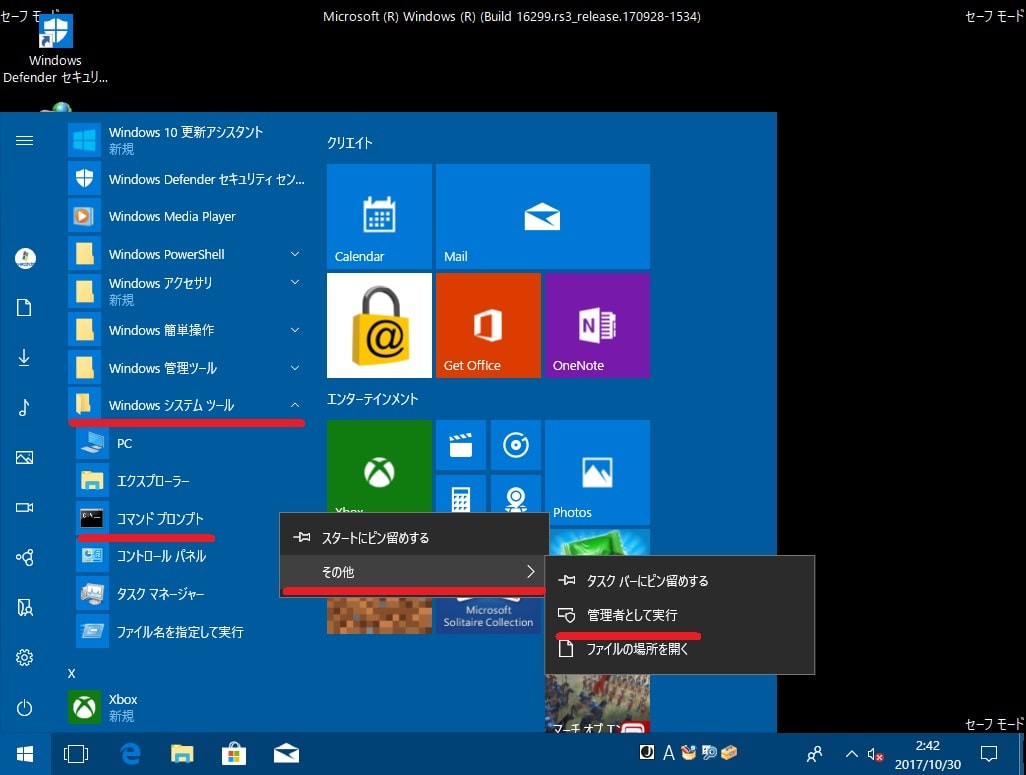
Task: Launch Windows Defender セキュリティ センター from app list
Action: point(186,179)
